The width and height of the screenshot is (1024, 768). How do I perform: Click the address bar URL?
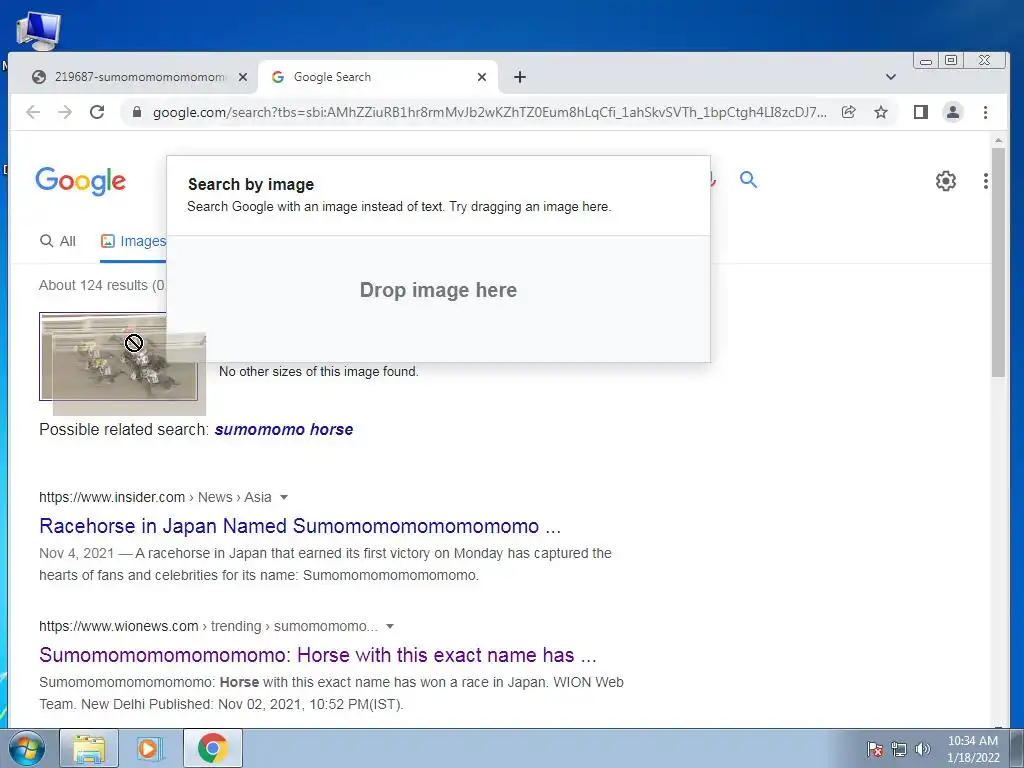490,112
